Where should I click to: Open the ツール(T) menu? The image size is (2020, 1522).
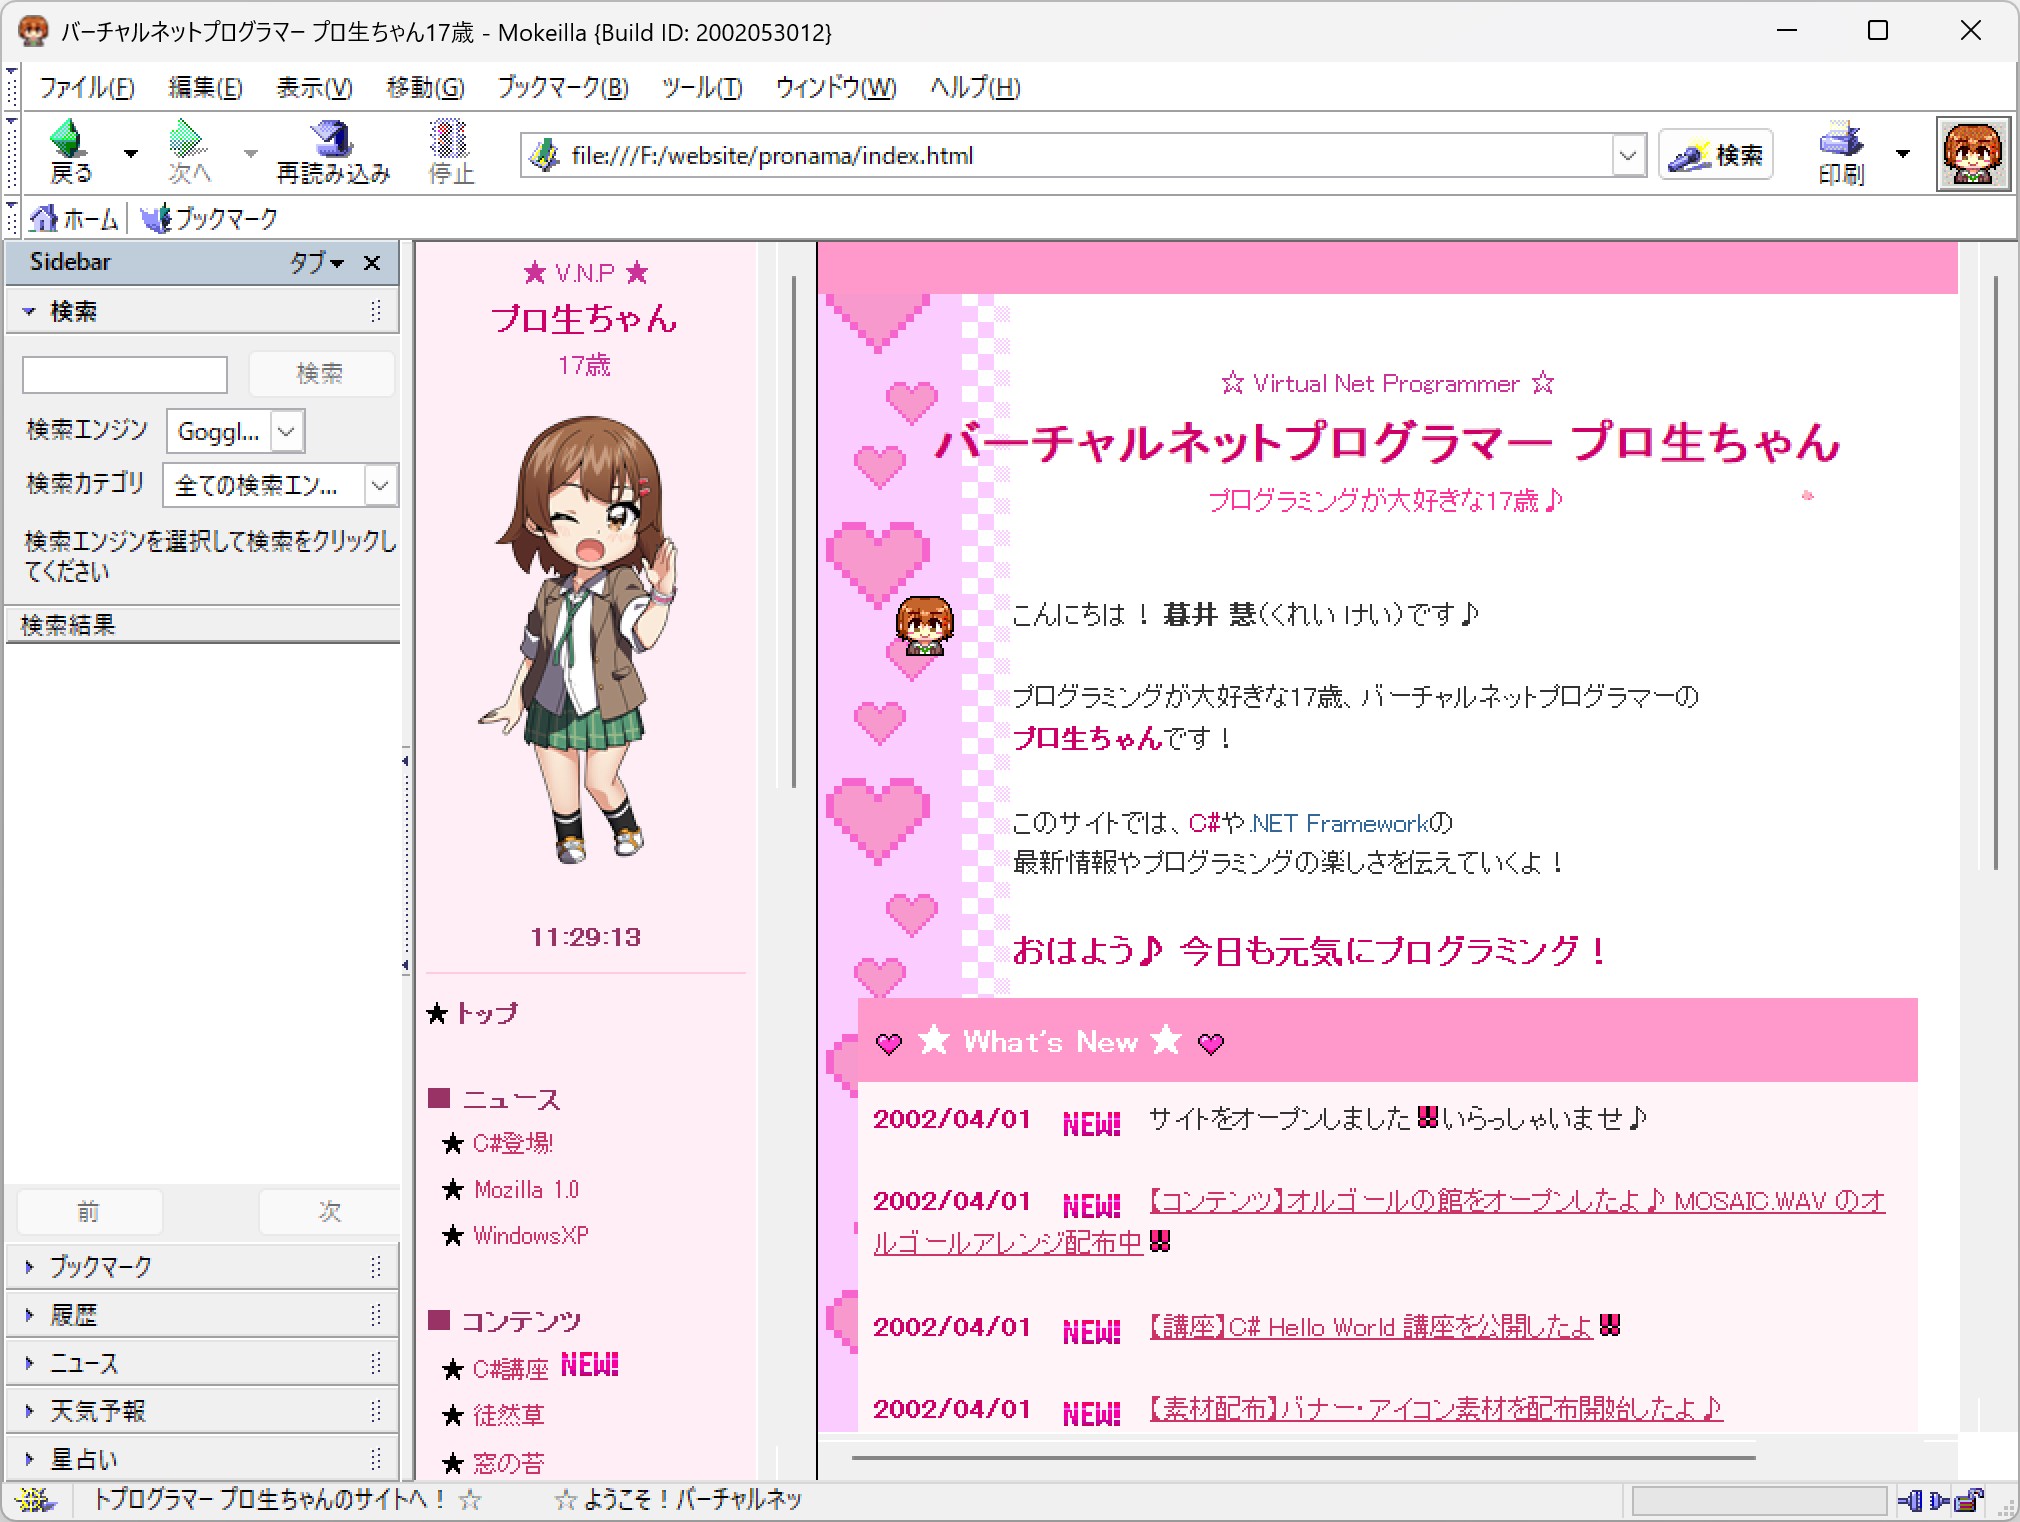pyautogui.click(x=701, y=88)
